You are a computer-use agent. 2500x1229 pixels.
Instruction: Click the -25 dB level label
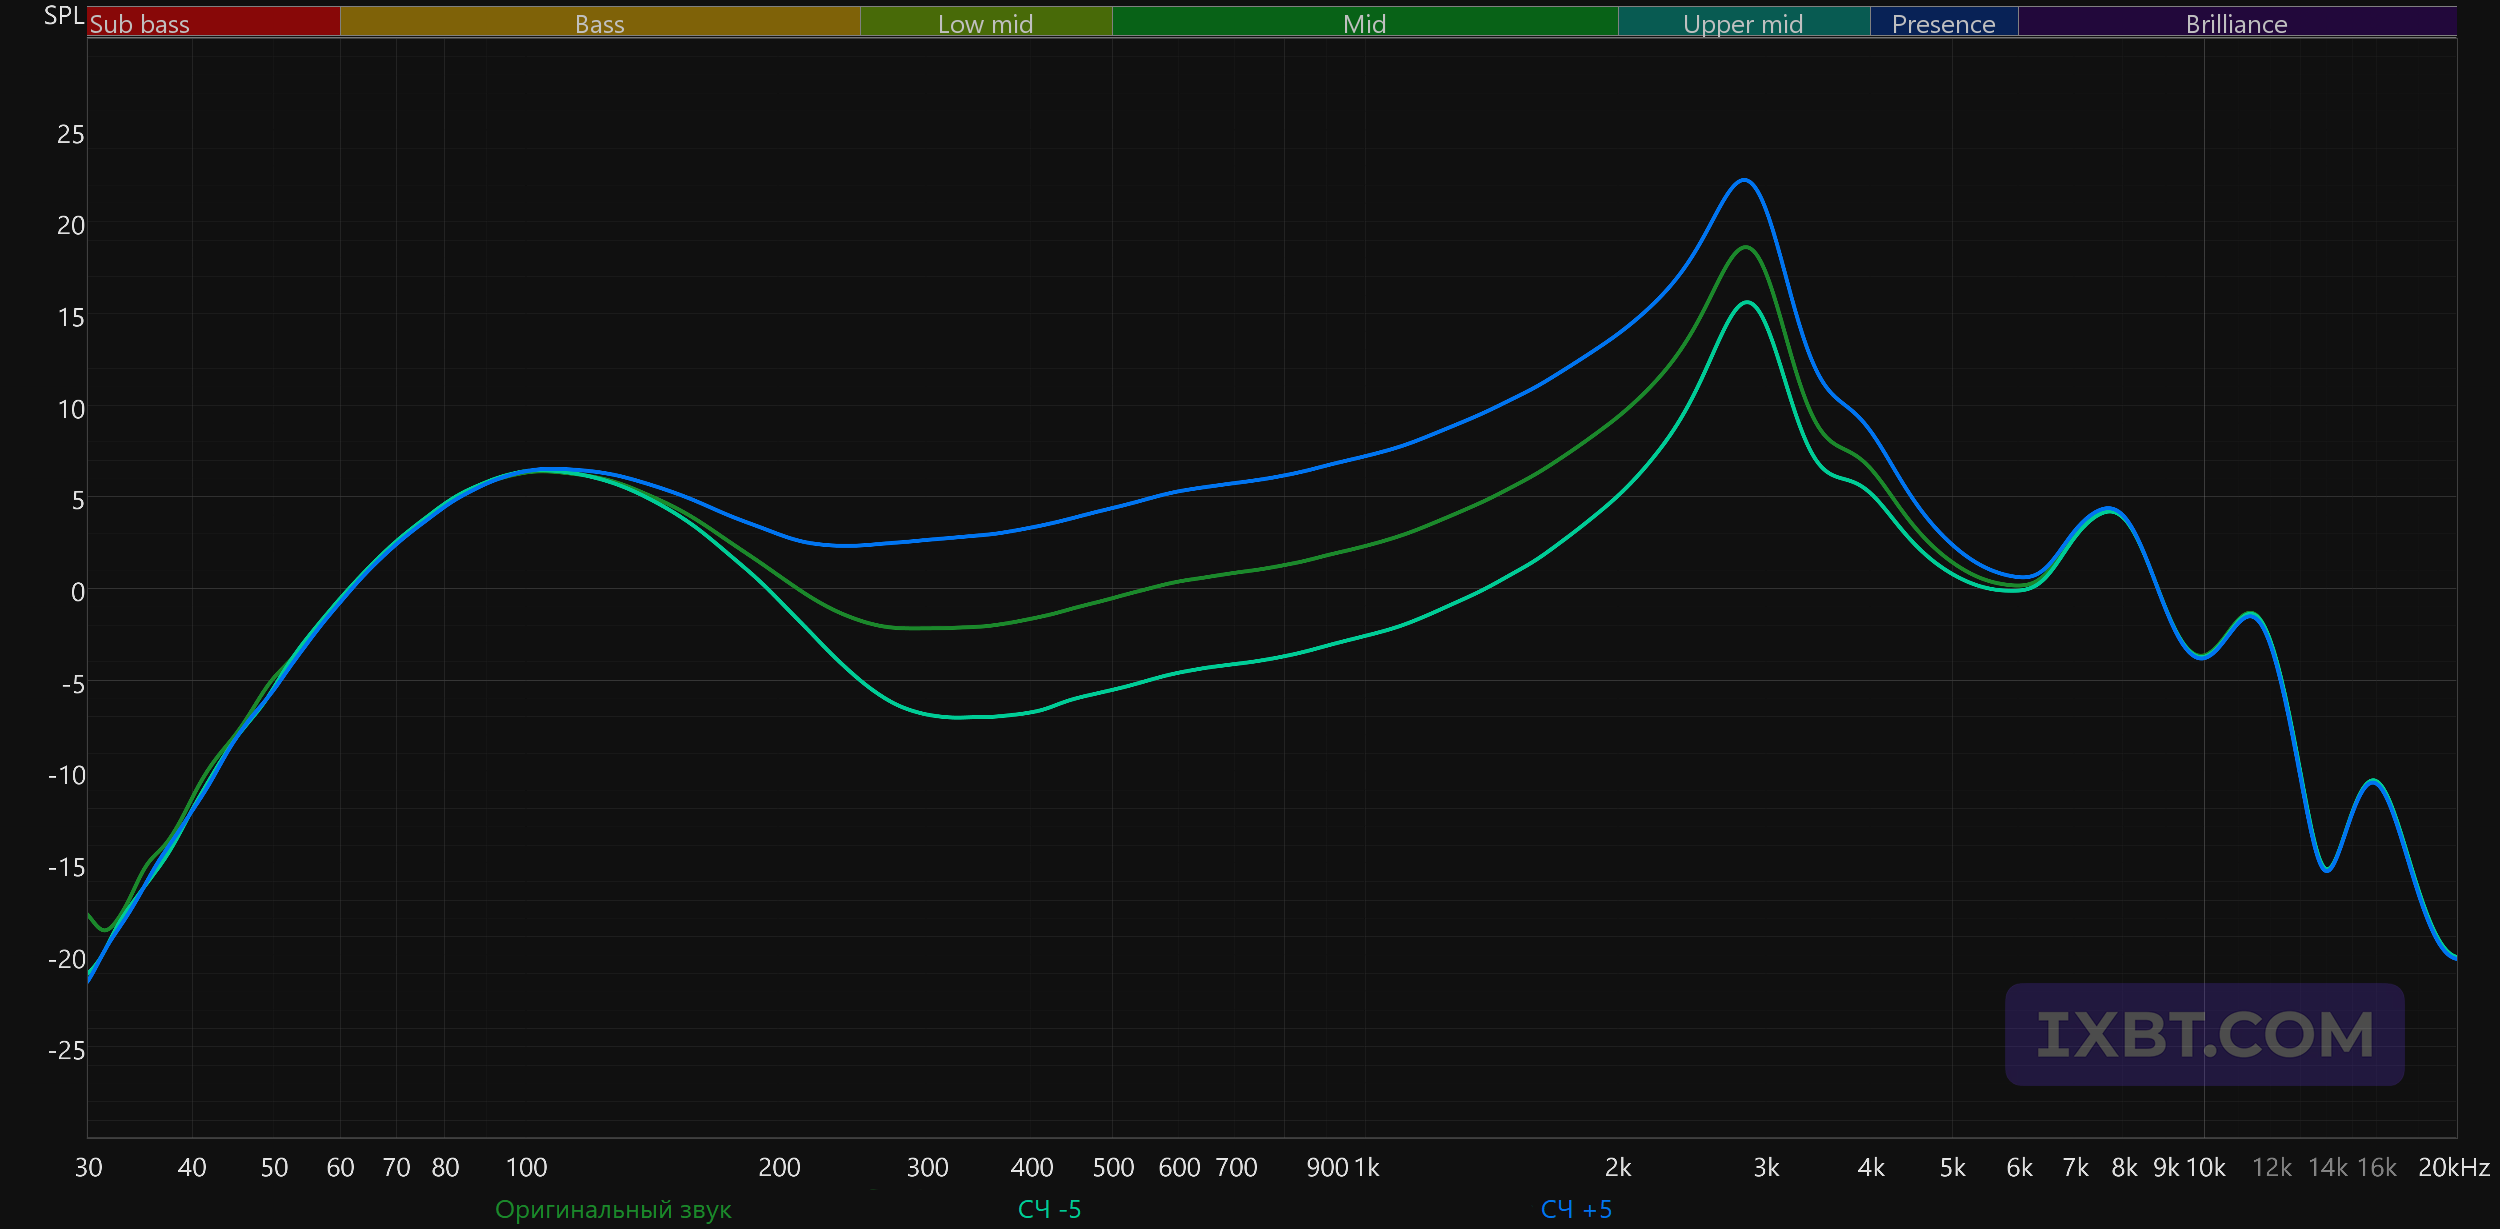[x=67, y=1051]
